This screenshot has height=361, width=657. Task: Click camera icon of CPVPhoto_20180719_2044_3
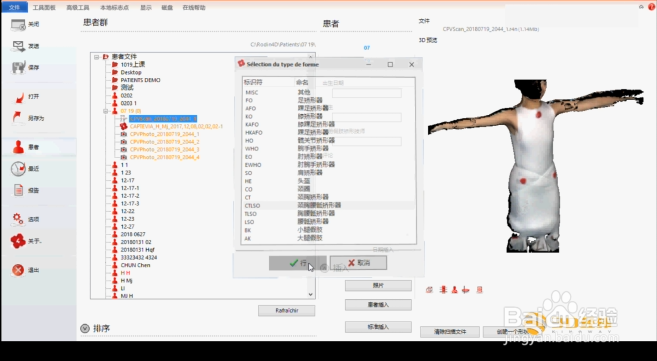124,150
